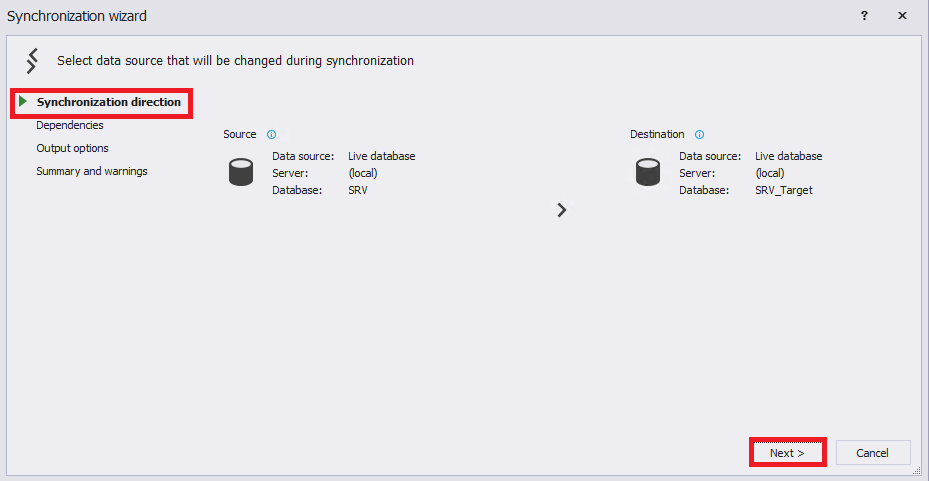Click the source database name SRV
This screenshot has height=481, width=929.
[358, 190]
